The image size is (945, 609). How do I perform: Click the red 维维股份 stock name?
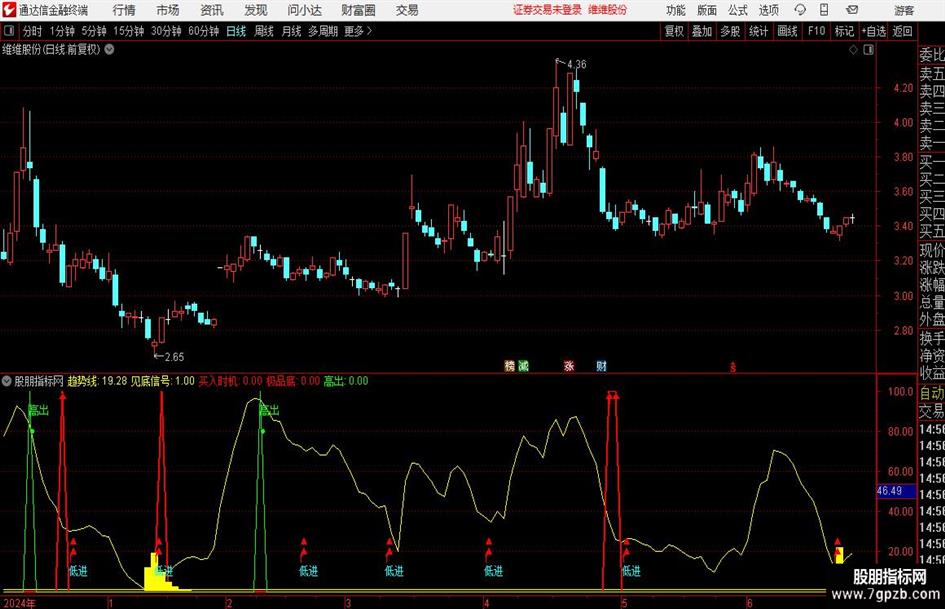click(x=607, y=10)
